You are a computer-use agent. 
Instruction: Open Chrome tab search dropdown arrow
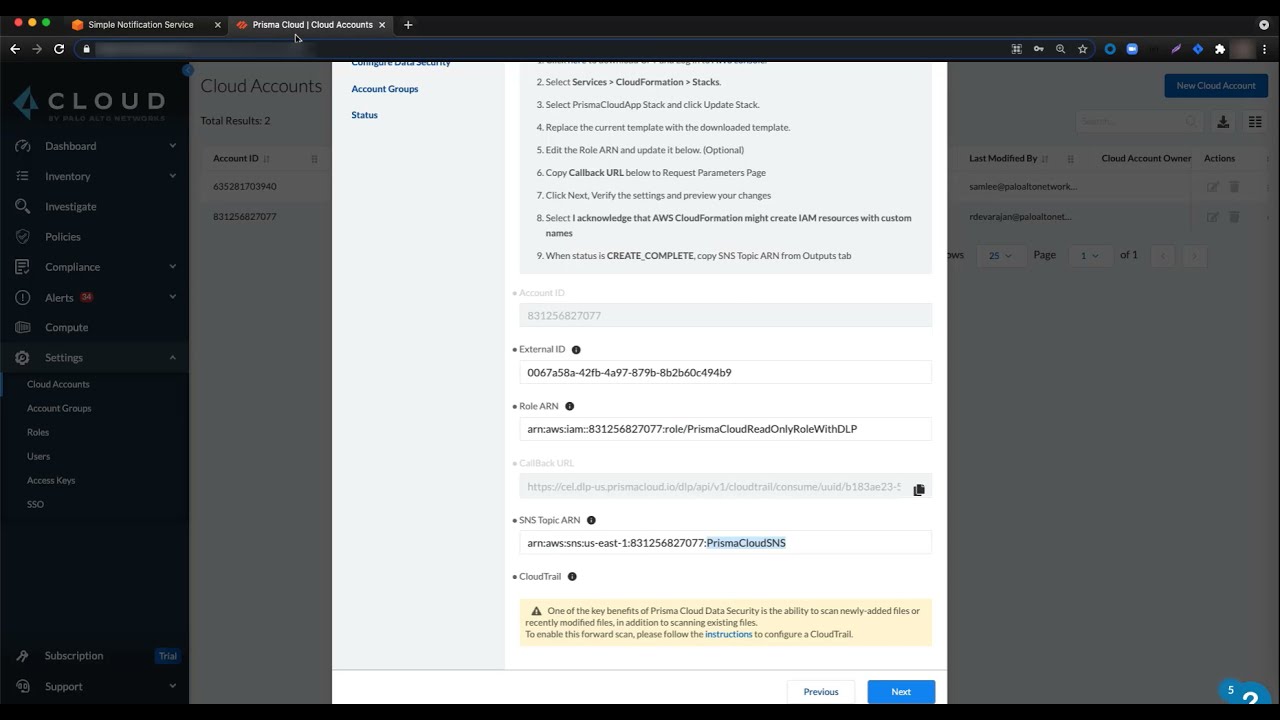(x=1264, y=24)
